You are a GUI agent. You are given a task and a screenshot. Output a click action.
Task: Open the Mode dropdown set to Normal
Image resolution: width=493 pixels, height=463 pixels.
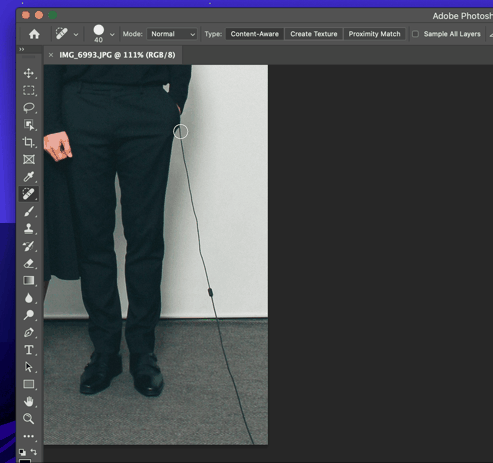172,34
